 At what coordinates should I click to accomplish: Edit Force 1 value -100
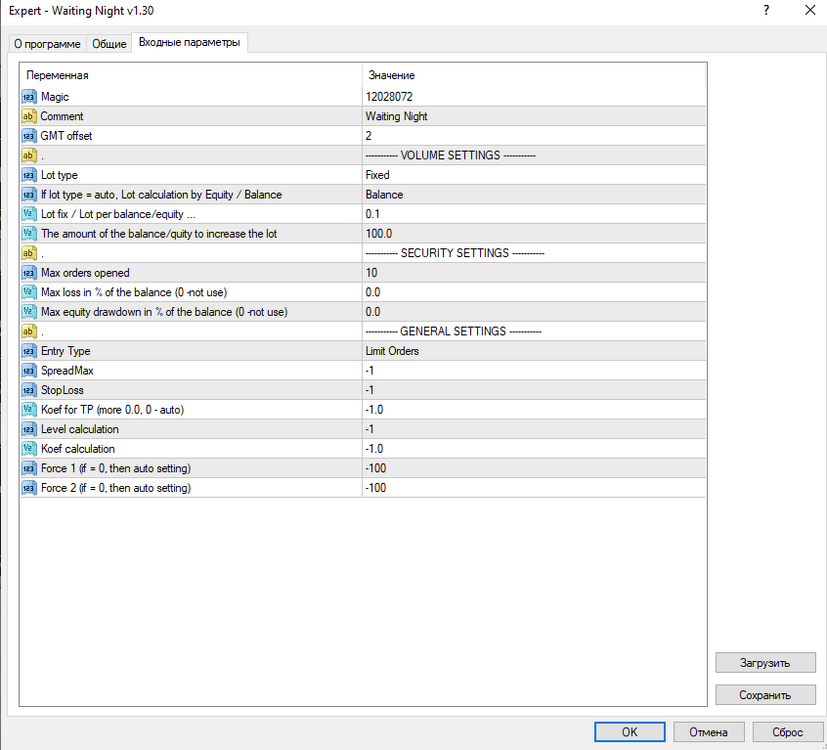(x=534, y=468)
